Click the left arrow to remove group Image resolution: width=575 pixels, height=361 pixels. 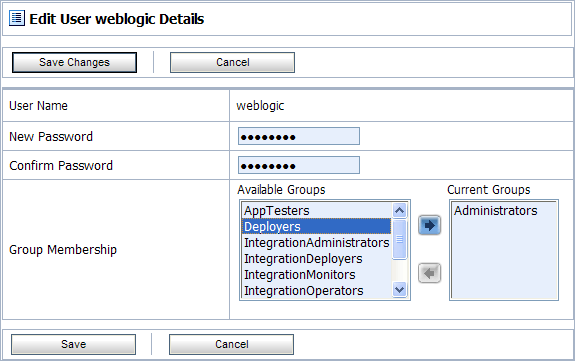[429, 273]
